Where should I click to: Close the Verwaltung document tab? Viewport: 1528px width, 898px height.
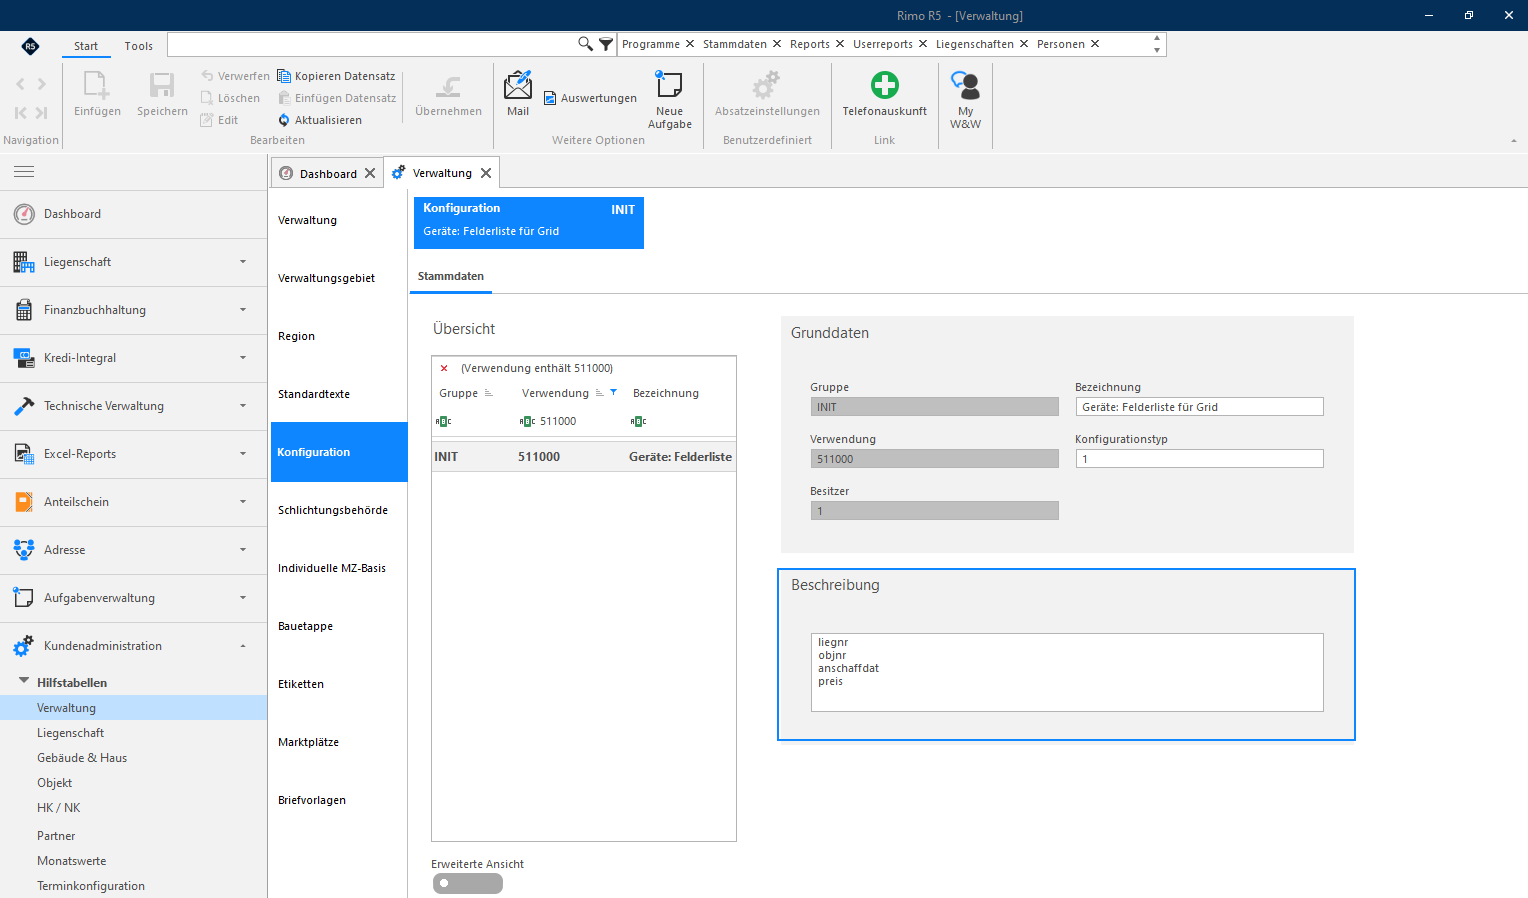tap(486, 173)
